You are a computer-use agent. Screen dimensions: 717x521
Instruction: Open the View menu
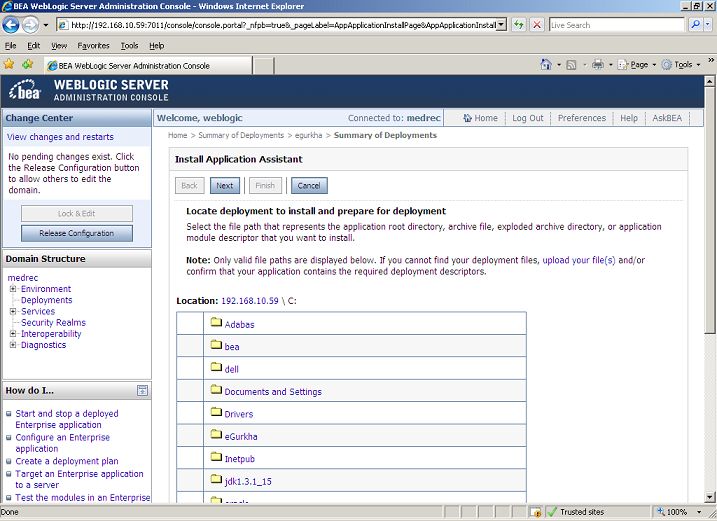point(59,46)
